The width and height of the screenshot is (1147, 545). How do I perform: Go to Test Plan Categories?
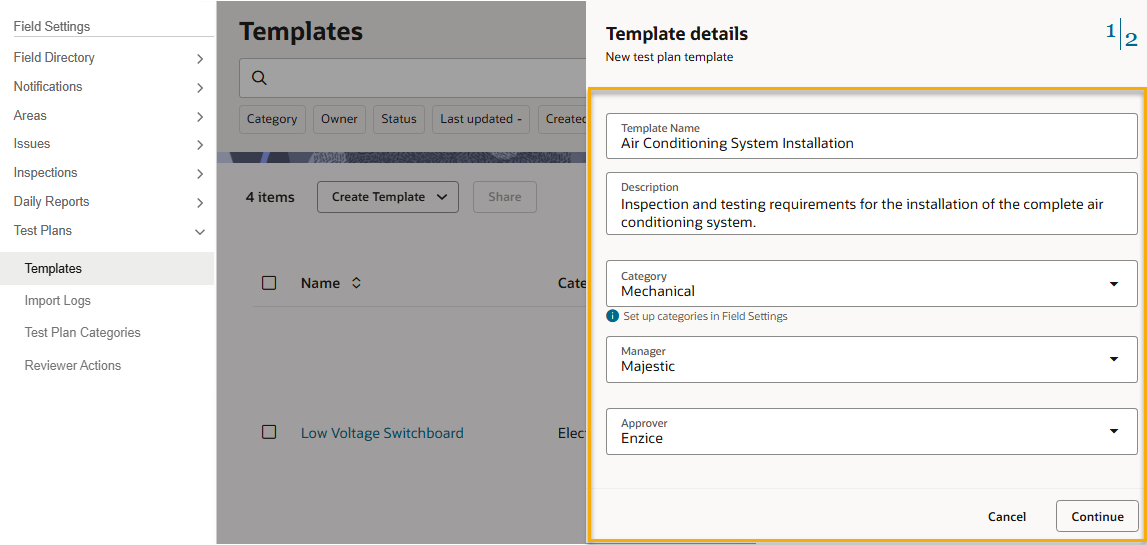pyautogui.click(x=83, y=333)
